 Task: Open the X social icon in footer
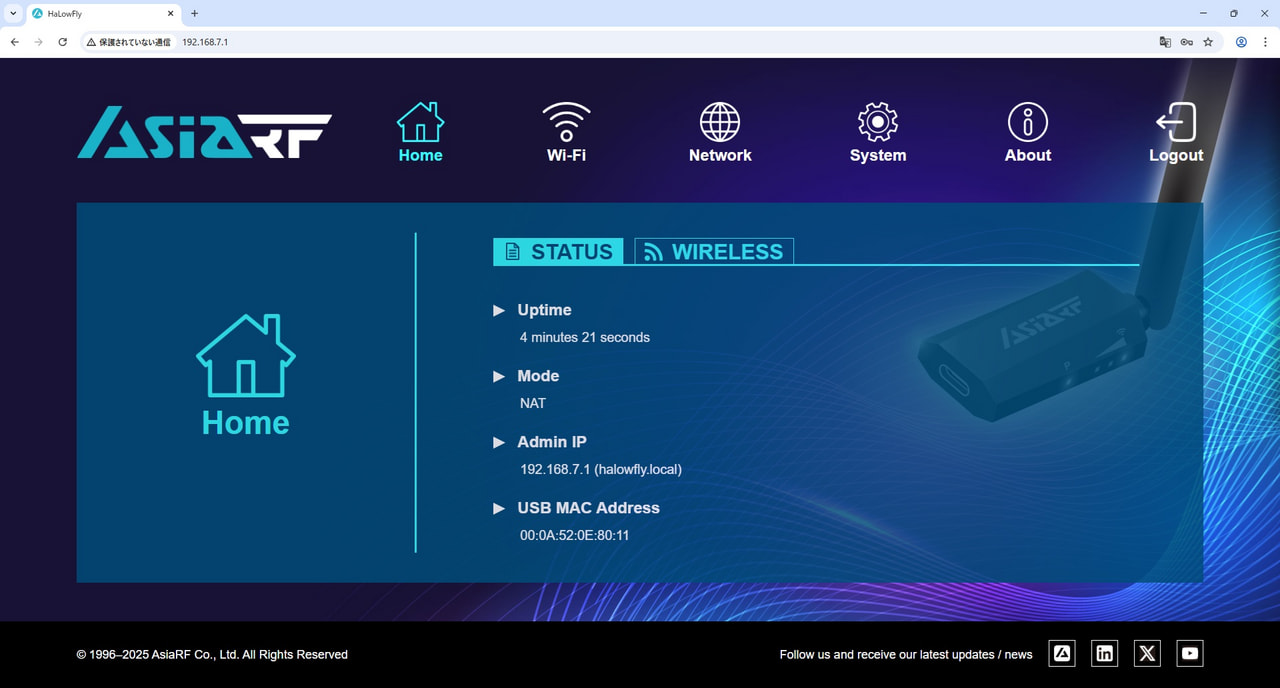(x=1147, y=654)
